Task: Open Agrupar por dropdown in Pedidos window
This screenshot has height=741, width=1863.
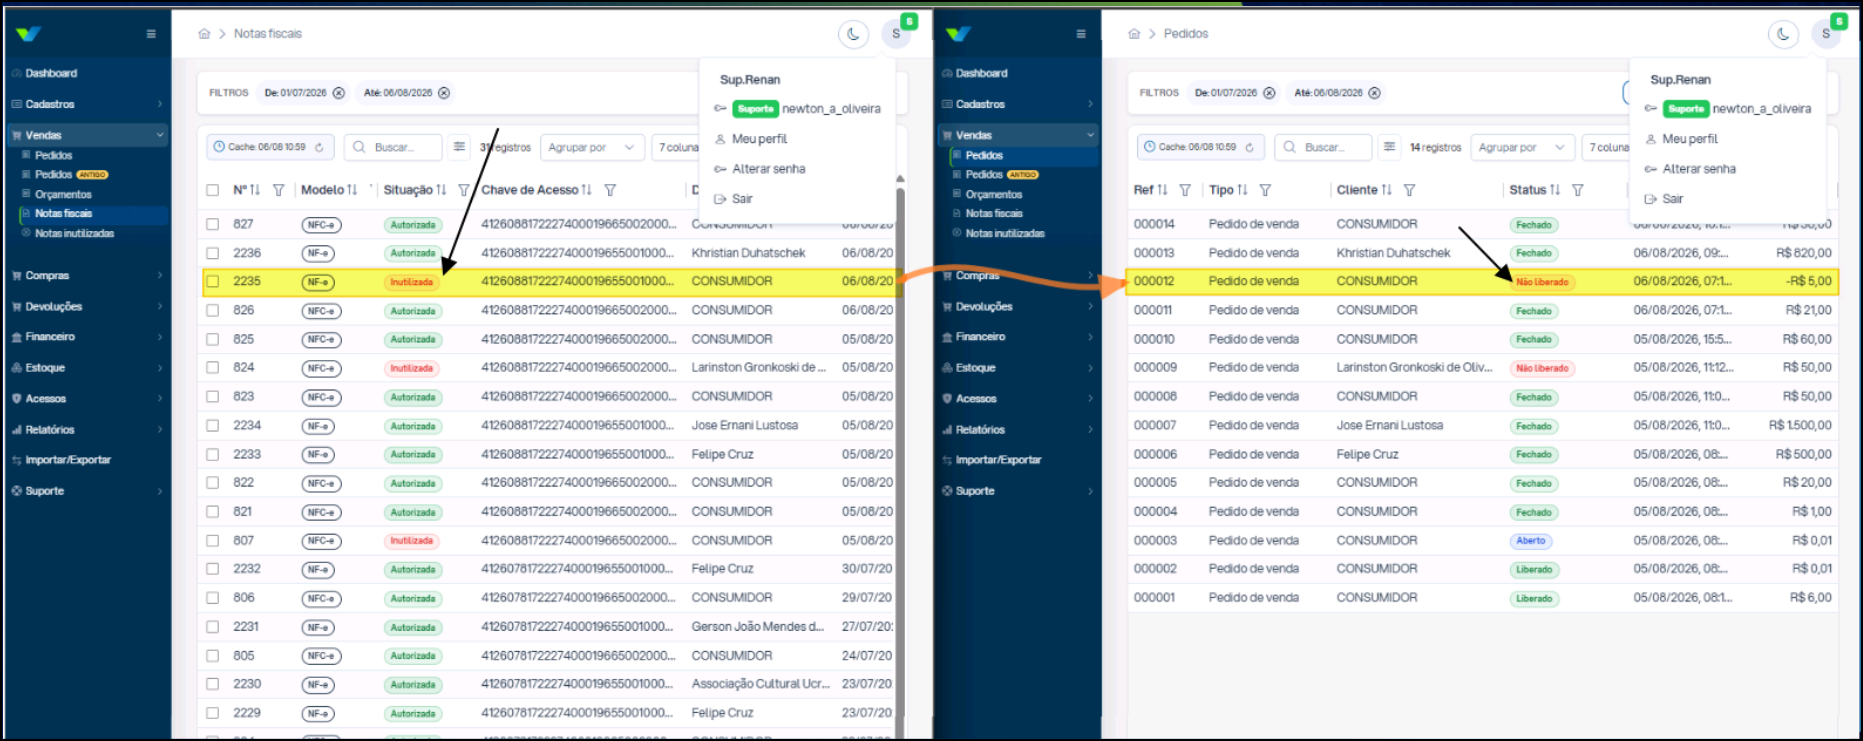Action: click(x=1522, y=147)
